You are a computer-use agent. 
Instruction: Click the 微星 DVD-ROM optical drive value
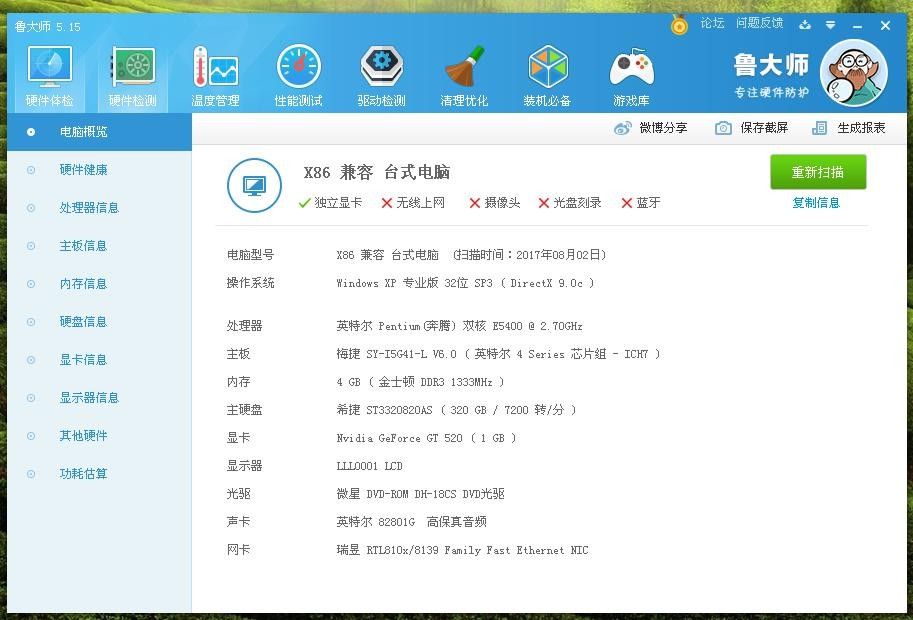(x=420, y=494)
